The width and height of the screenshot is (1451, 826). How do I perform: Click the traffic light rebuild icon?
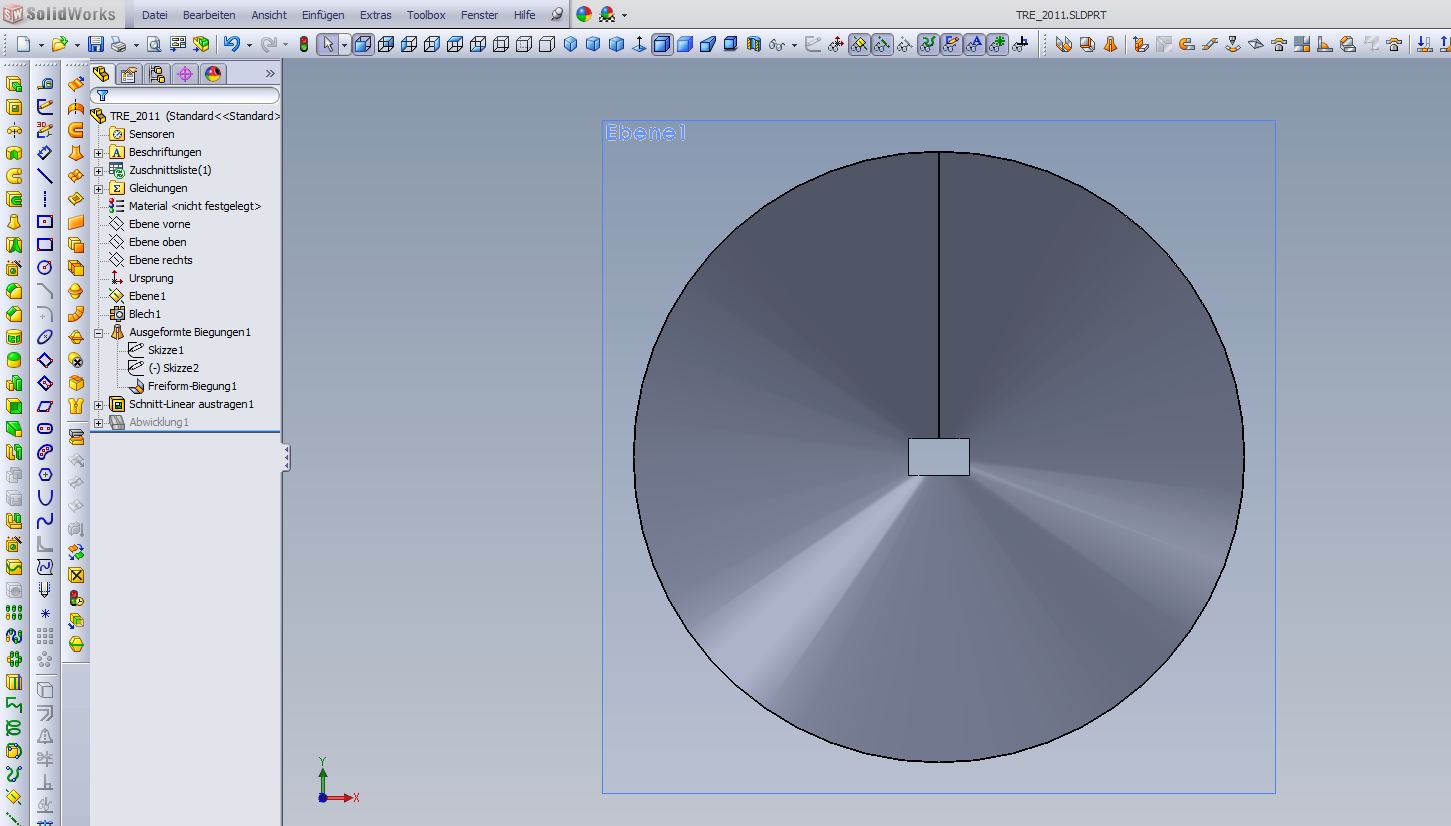pyautogui.click(x=304, y=44)
